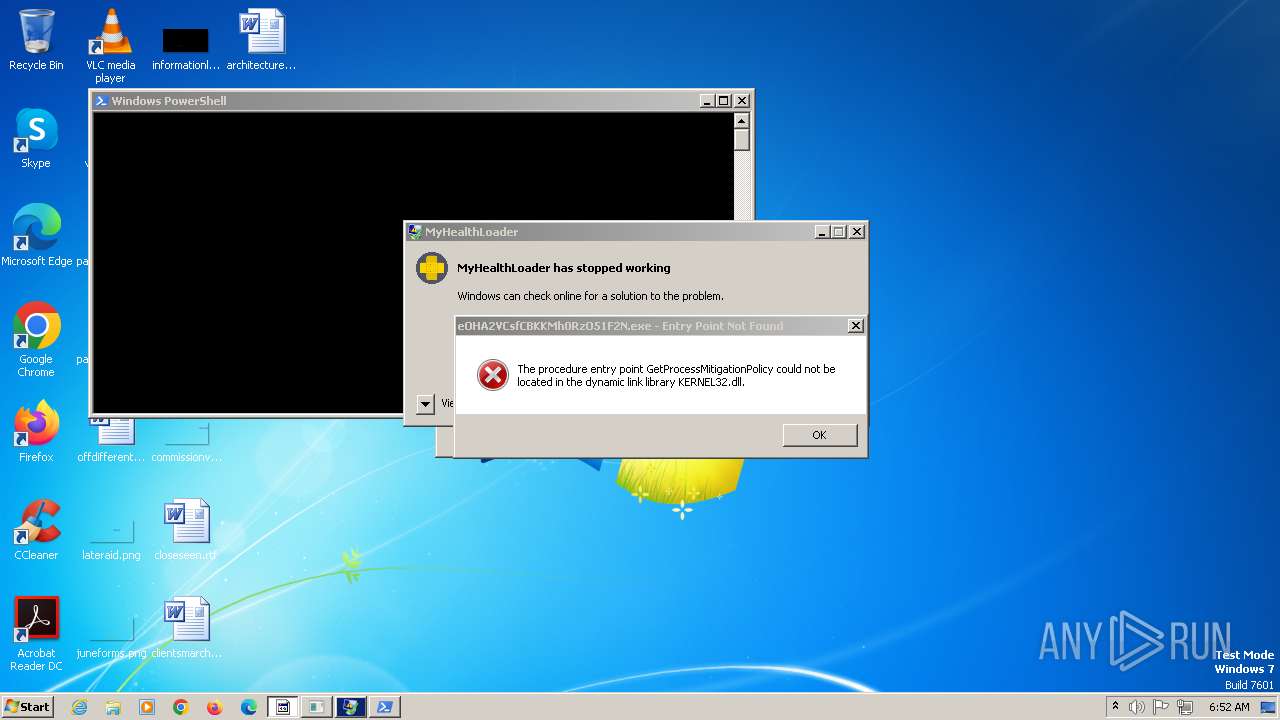Switch to the console window taskbar button
Image resolution: width=1280 pixels, height=720 pixels.
pyautogui.click(x=283, y=707)
